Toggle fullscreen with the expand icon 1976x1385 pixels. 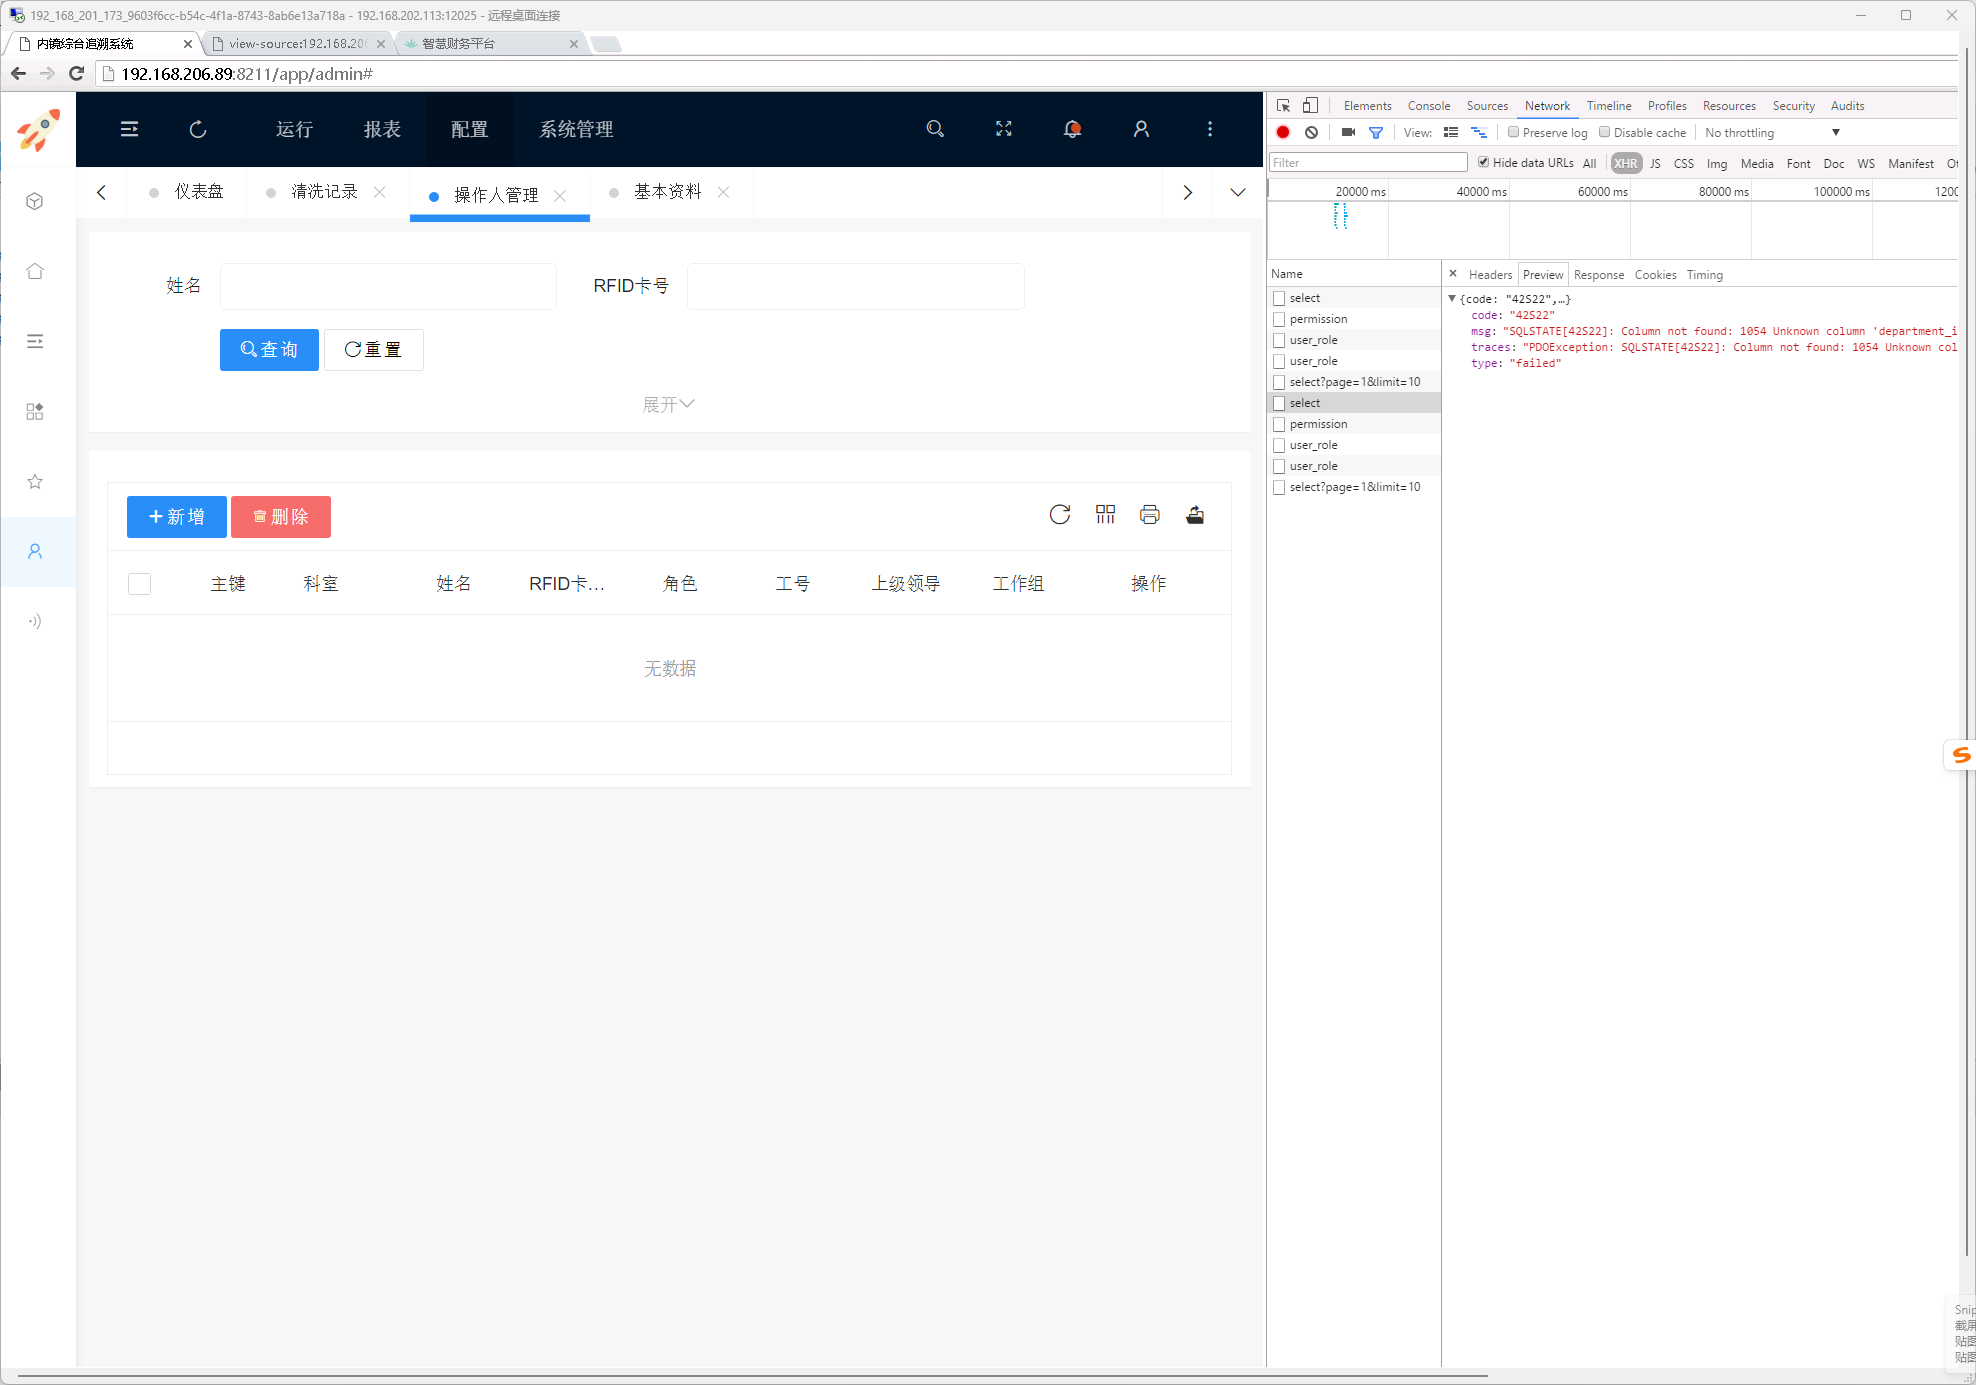point(1004,129)
